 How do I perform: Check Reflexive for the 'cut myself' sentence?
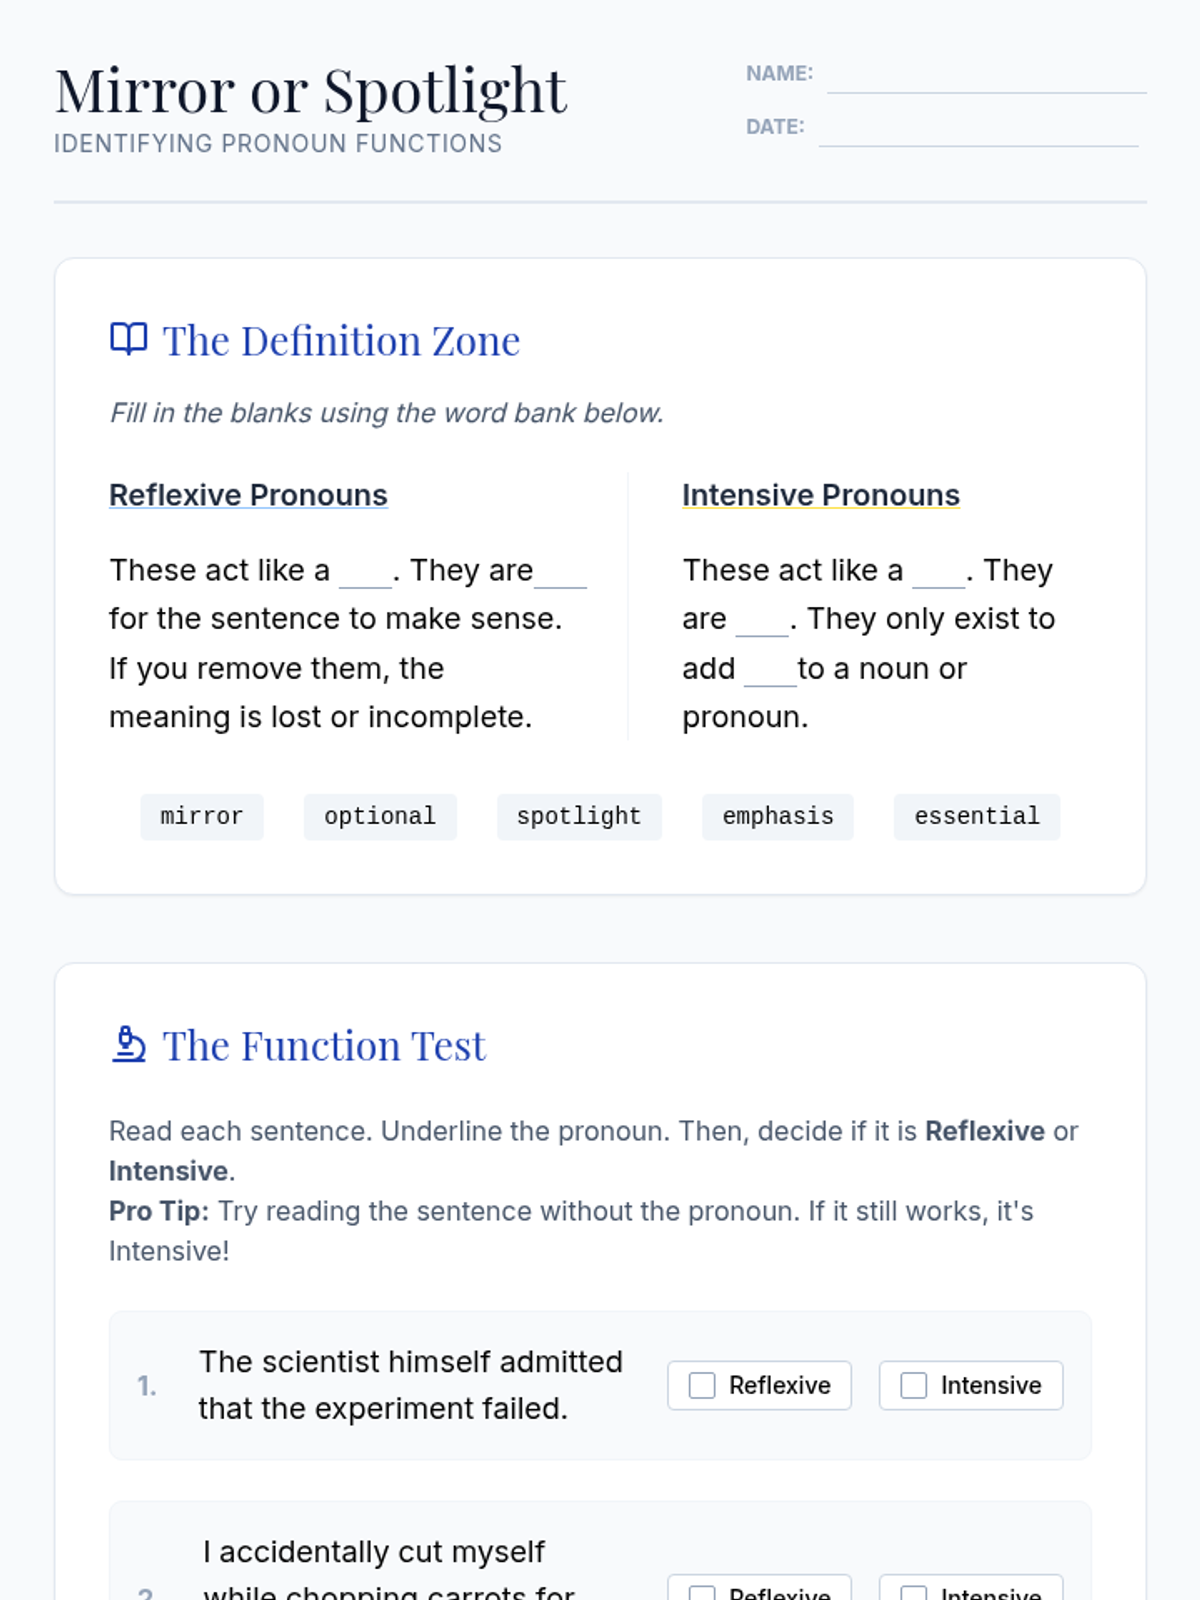702,1590
